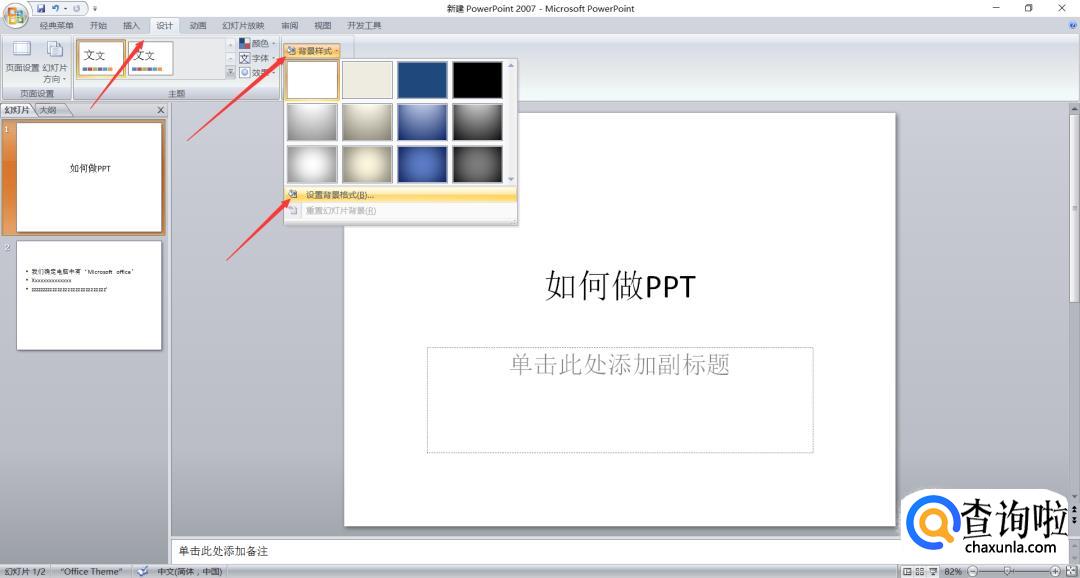
Task: Expand the theme gallery more arrow
Action: (231, 72)
